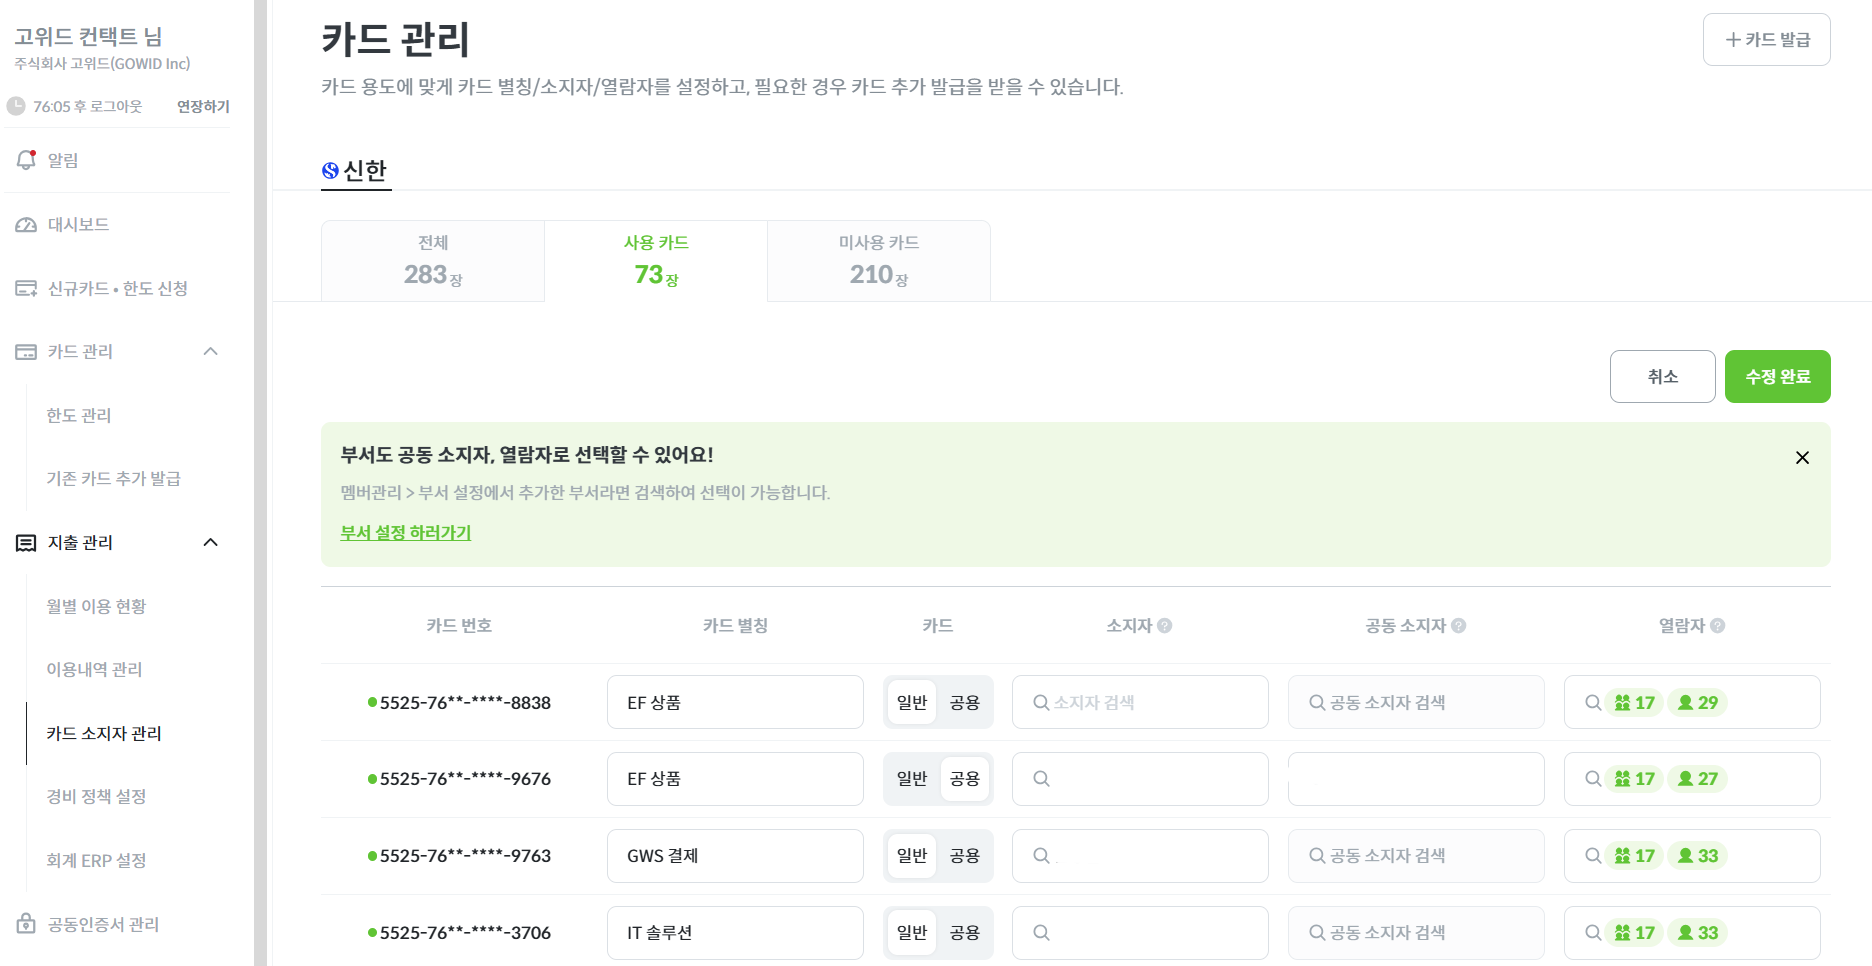Click the notification bell icon
The width and height of the screenshot is (1872, 966).
[x=26, y=160]
